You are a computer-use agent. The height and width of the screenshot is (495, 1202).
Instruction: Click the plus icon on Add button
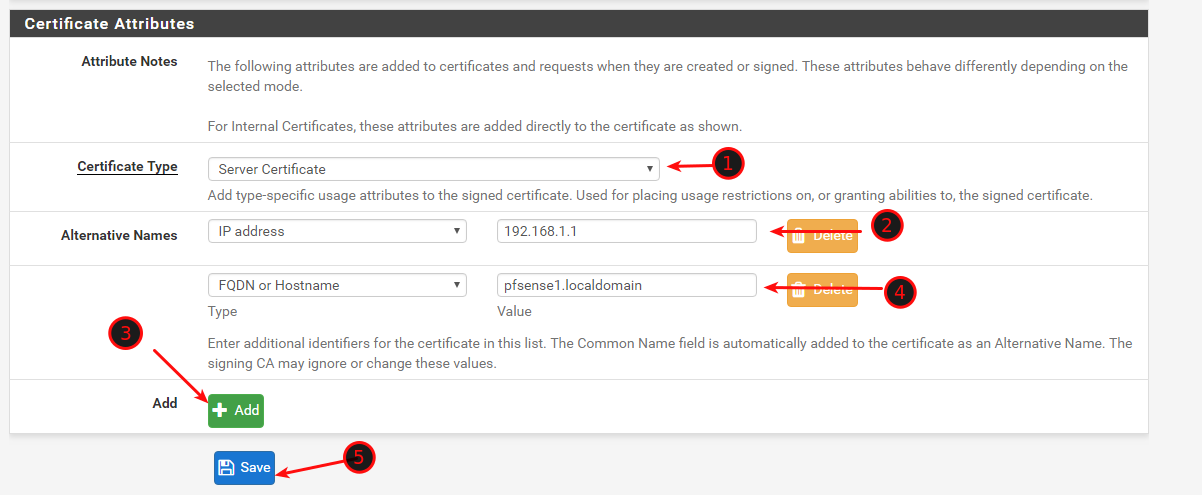coord(221,410)
